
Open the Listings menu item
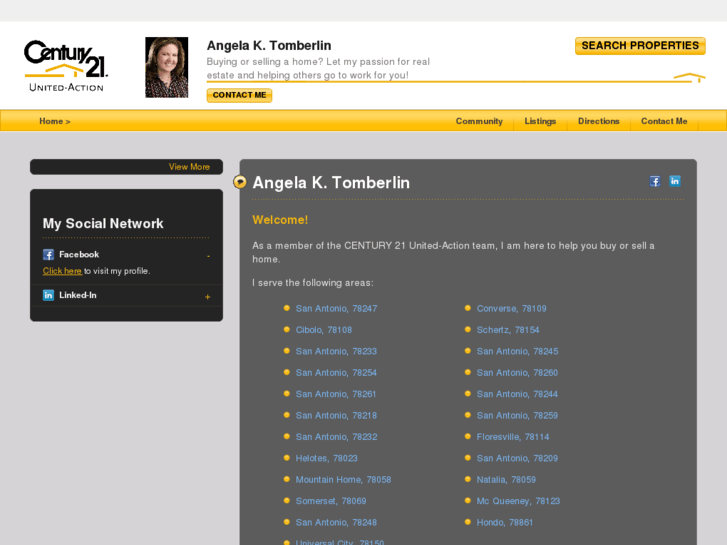(540, 121)
